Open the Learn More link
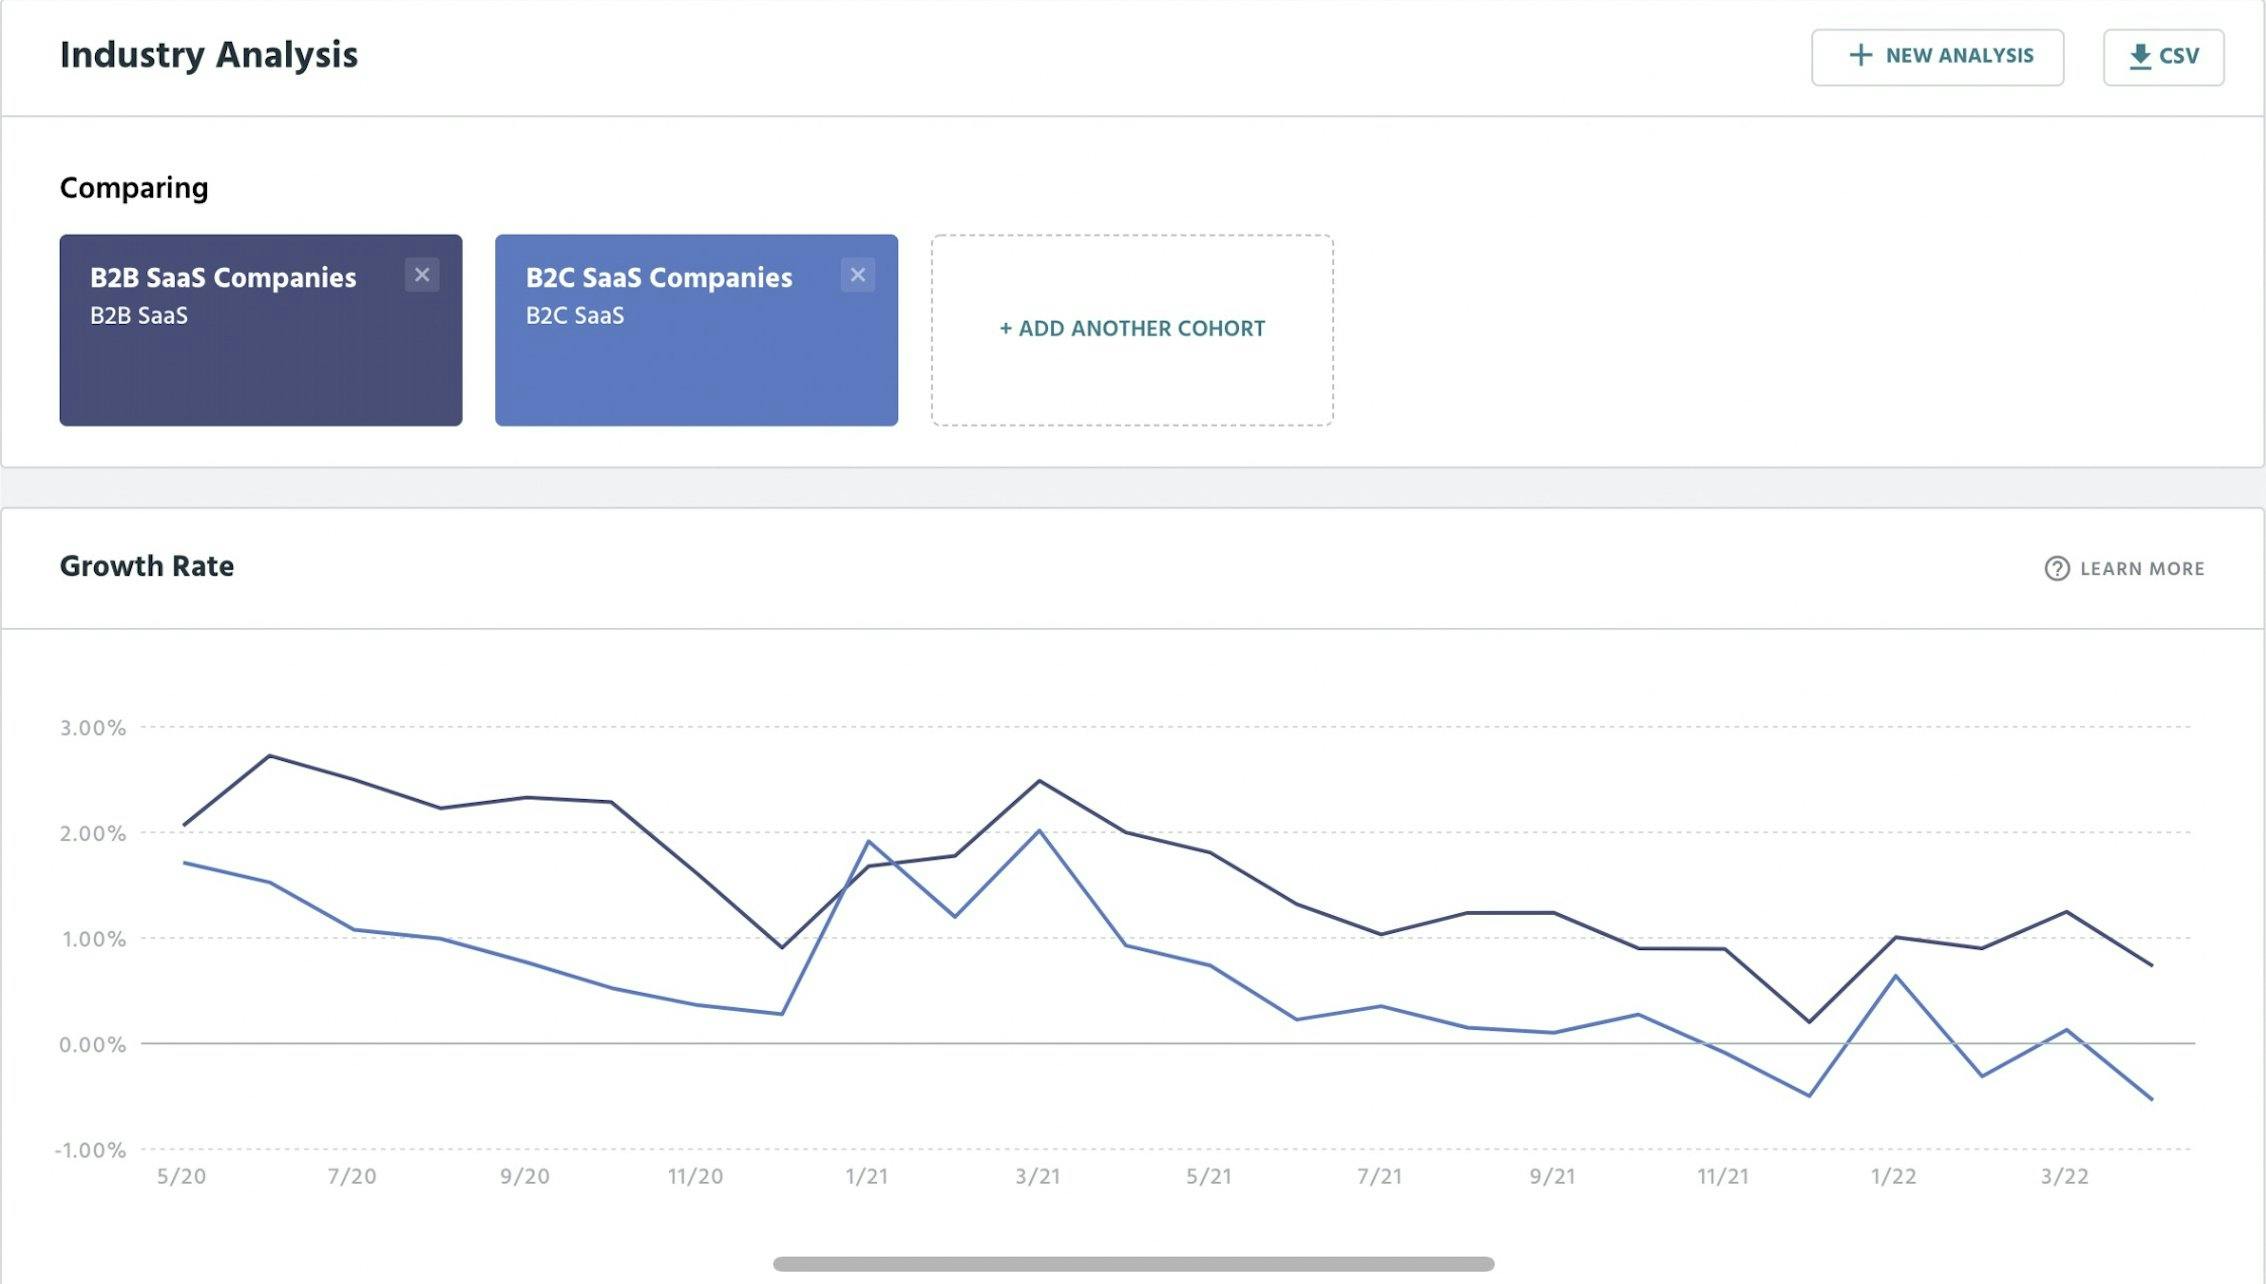2266x1284 pixels. pyautogui.click(x=2141, y=569)
